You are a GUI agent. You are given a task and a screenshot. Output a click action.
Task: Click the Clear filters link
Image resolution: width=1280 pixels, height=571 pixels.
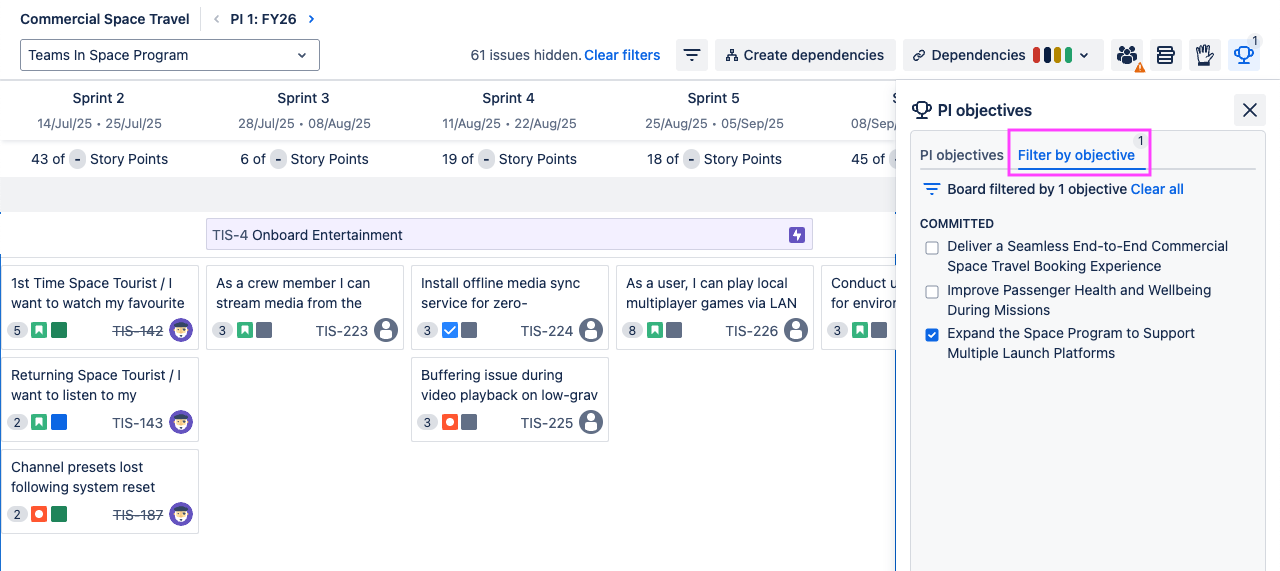pyautogui.click(x=622, y=55)
